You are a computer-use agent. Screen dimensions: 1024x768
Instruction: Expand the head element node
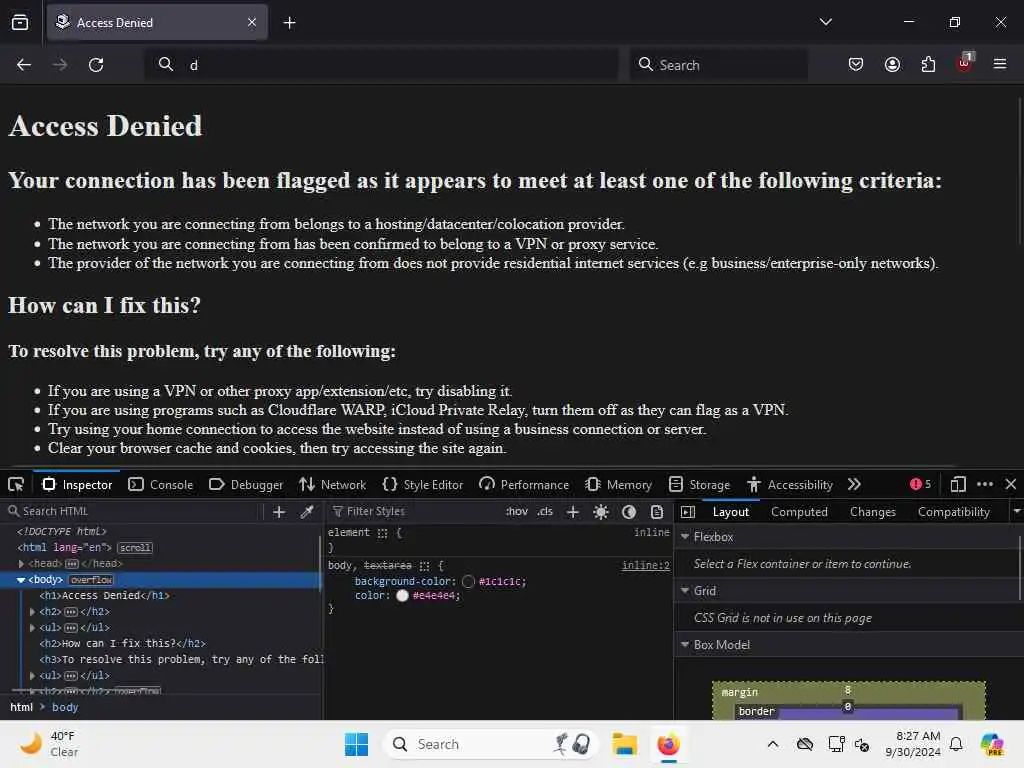point(22,564)
